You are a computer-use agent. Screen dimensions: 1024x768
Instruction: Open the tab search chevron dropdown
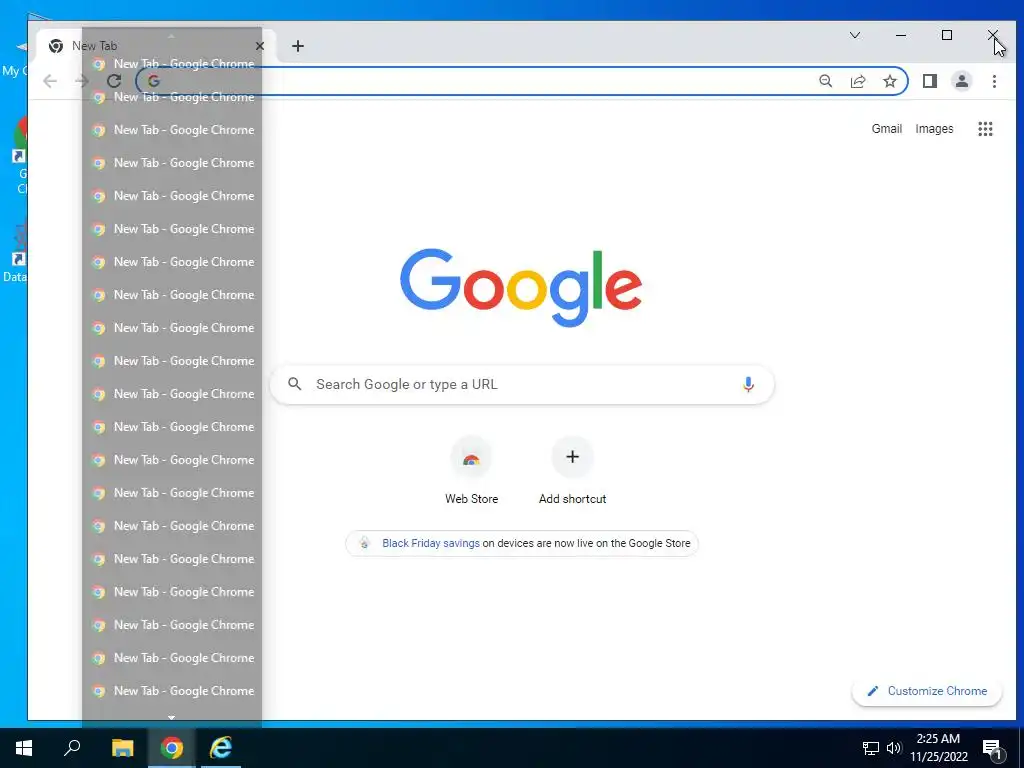tap(854, 35)
